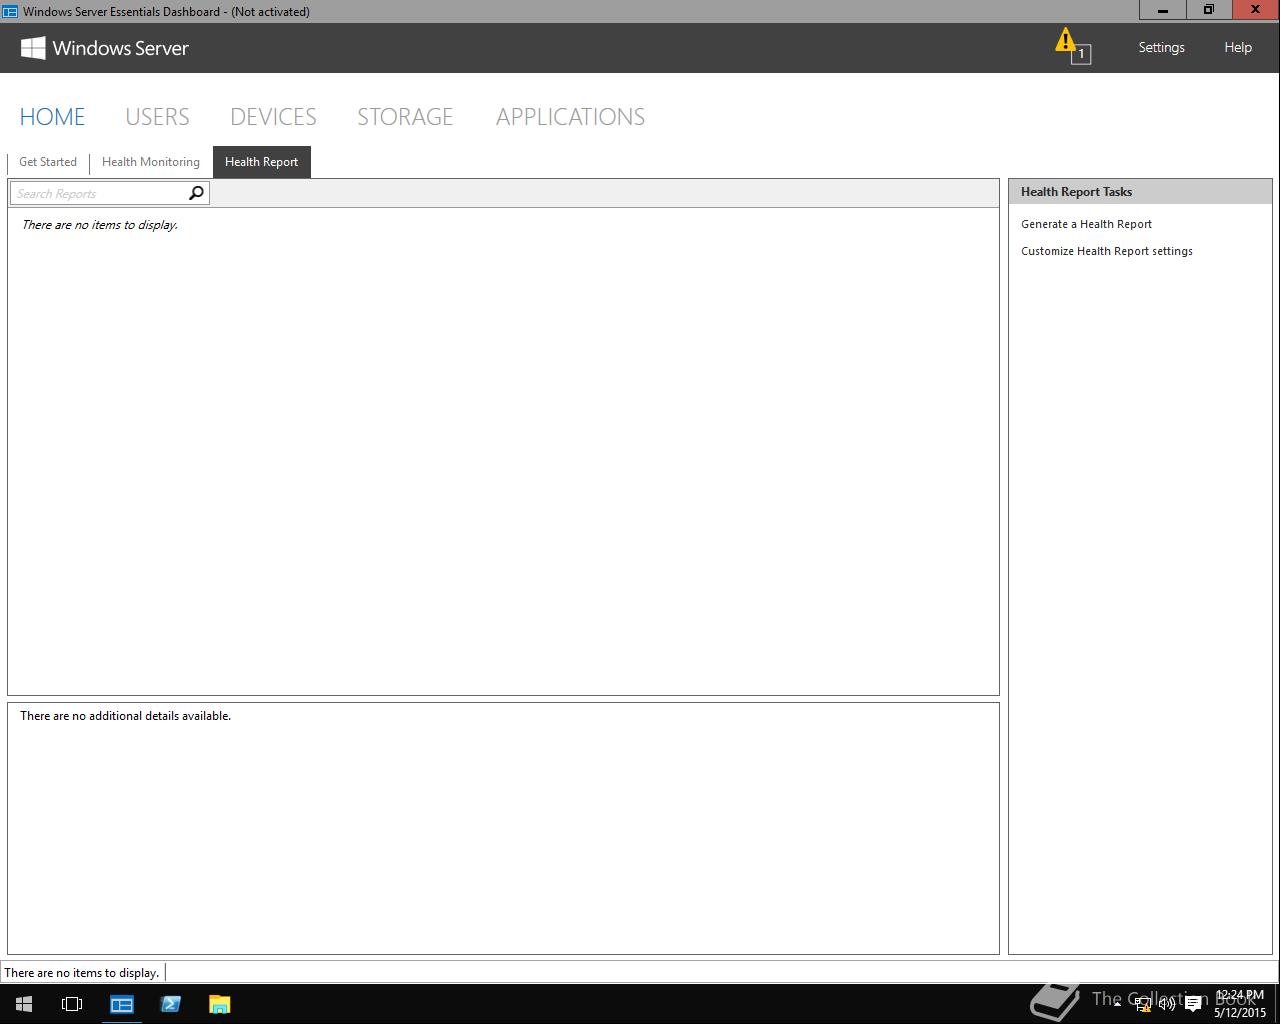Viewport: 1280px width, 1024px height.
Task: Open the Windows Start button
Action: (x=24, y=1004)
